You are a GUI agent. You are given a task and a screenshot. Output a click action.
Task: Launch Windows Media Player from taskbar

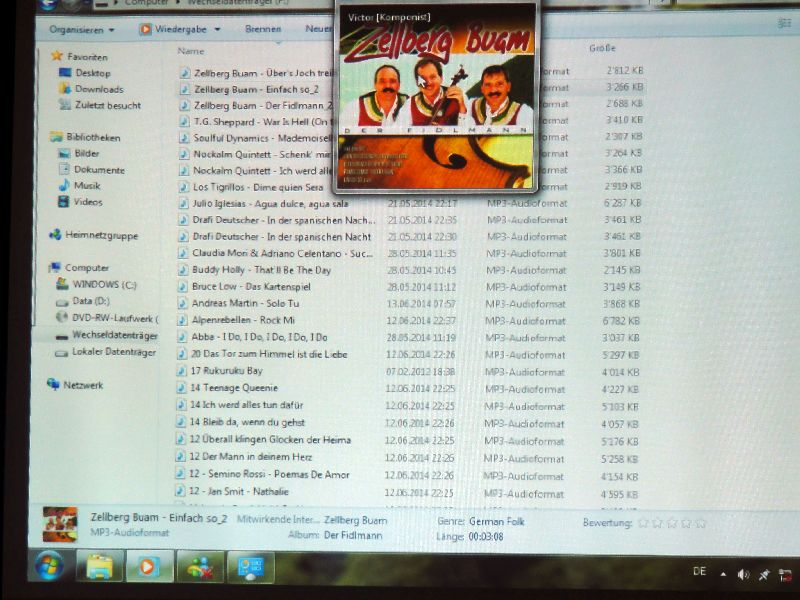(x=149, y=566)
